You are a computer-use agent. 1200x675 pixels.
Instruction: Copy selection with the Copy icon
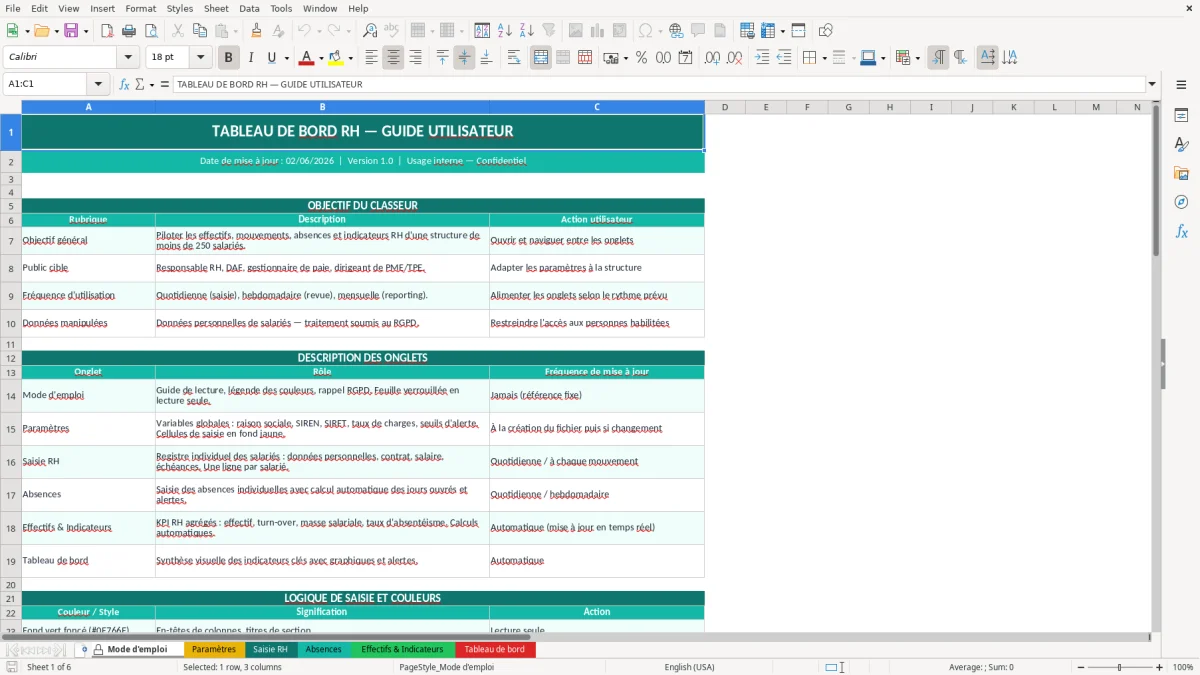pyautogui.click(x=199, y=31)
